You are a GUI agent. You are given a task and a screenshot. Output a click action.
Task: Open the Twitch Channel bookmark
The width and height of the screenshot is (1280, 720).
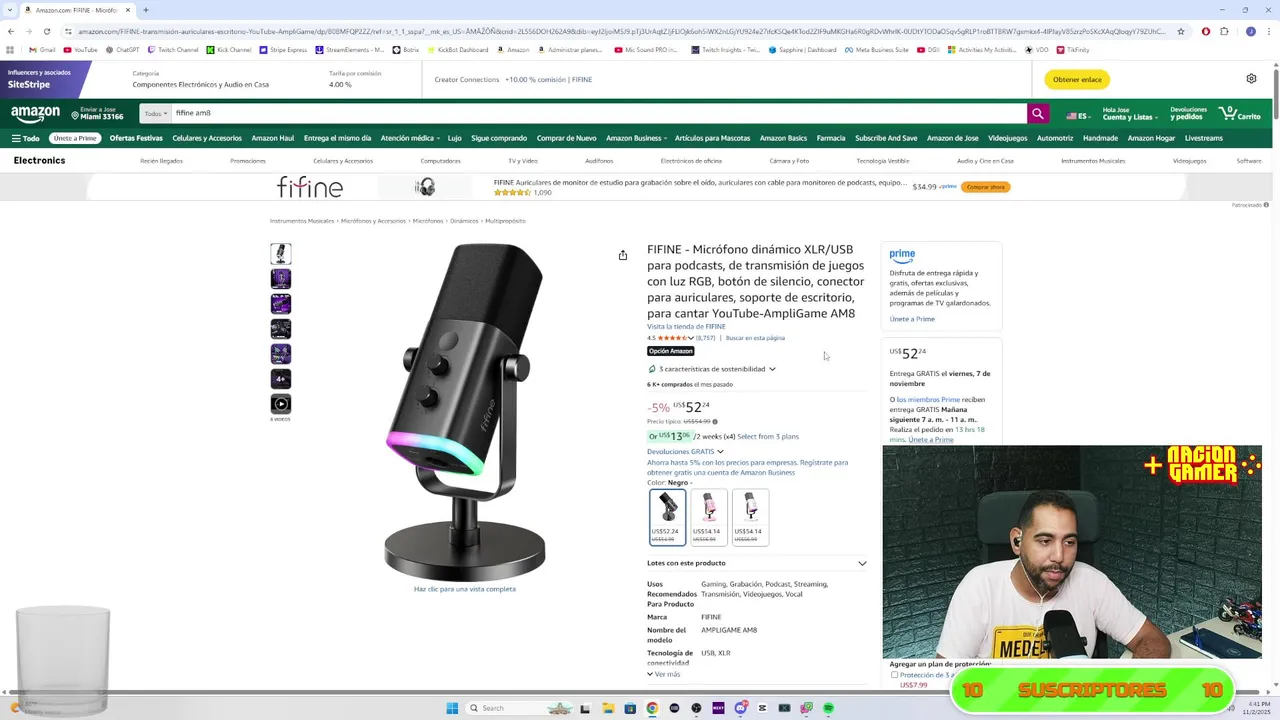[173, 49]
